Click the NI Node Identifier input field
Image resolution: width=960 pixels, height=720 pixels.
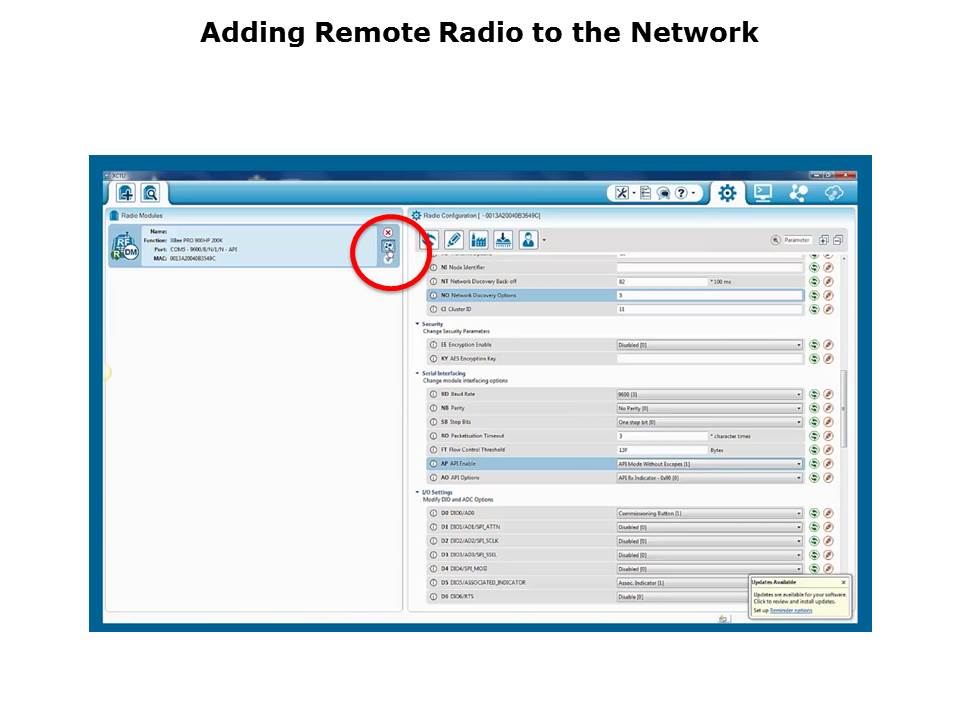pos(709,268)
